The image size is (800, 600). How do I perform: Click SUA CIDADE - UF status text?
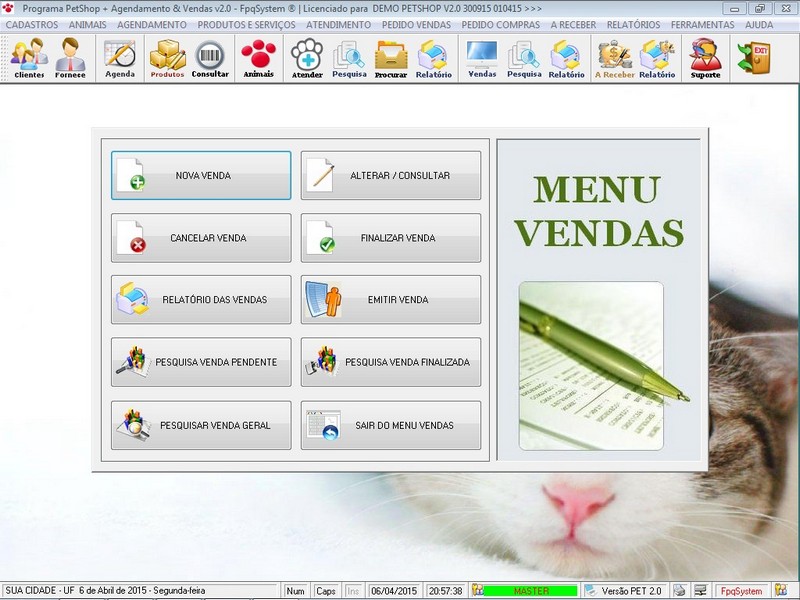(x=39, y=590)
